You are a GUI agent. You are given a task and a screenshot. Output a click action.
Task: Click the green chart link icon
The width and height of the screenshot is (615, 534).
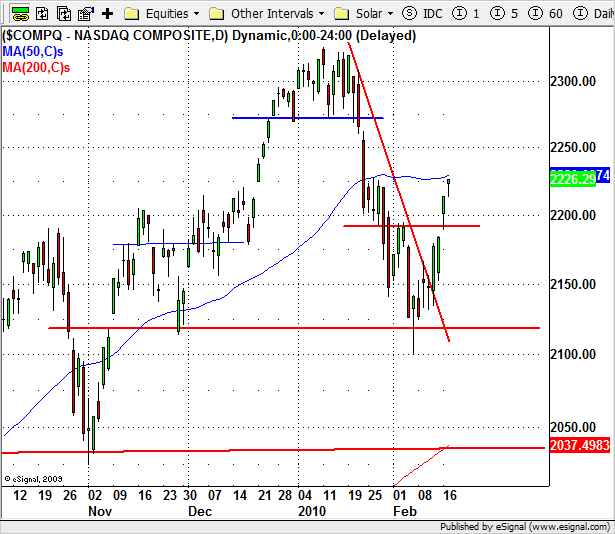click(x=20, y=14)
